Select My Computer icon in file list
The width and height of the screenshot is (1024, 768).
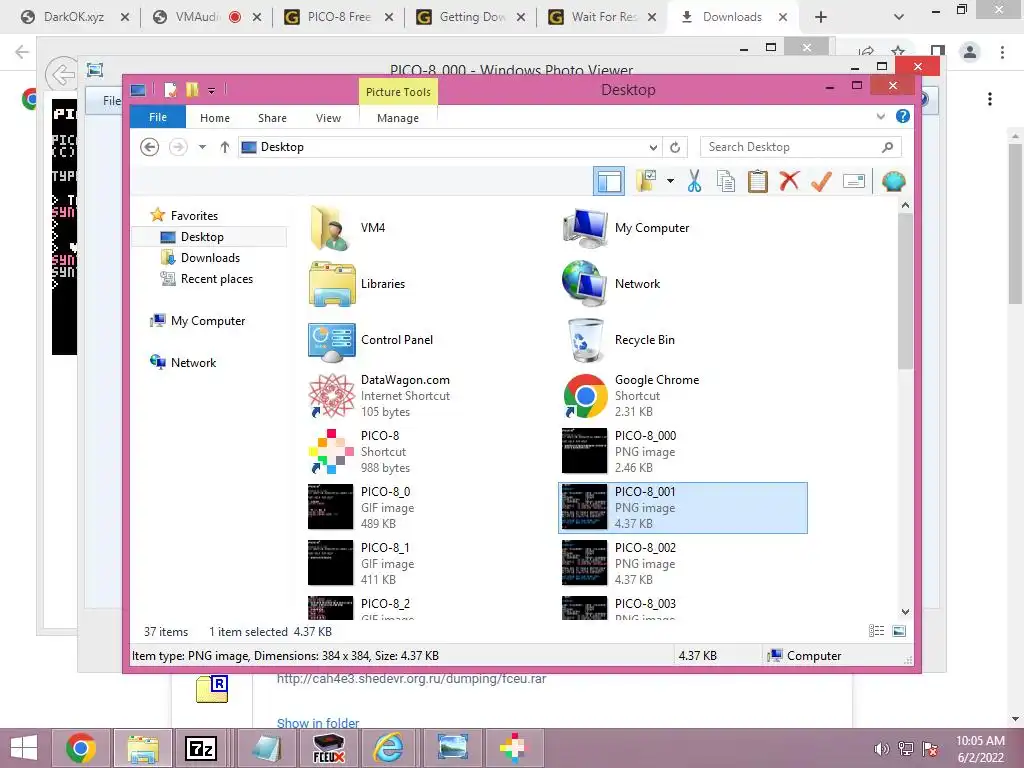tap(585, 228)
